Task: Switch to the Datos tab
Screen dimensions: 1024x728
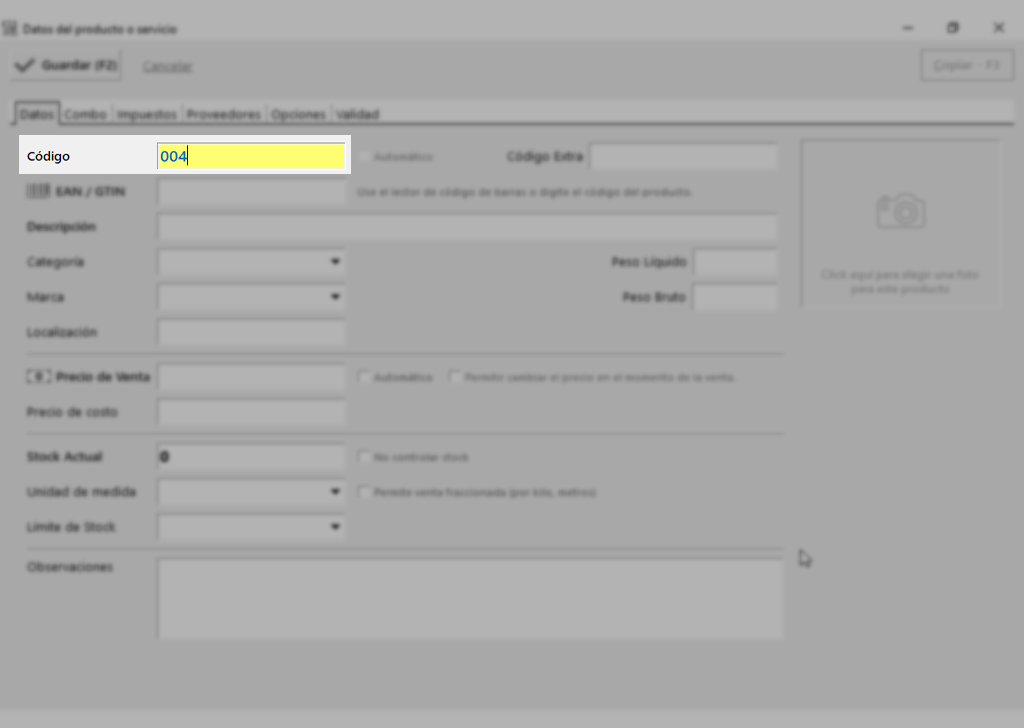Action: click(37, 114)
